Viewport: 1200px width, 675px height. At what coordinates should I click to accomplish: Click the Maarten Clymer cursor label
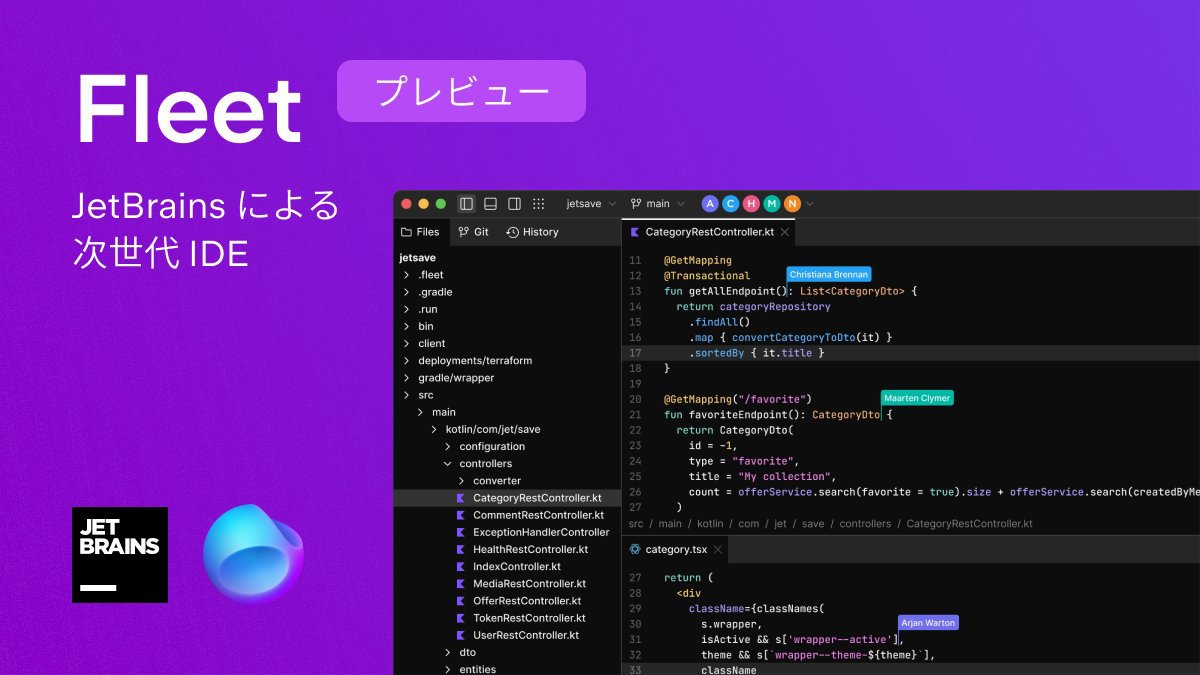coord(917,398)
